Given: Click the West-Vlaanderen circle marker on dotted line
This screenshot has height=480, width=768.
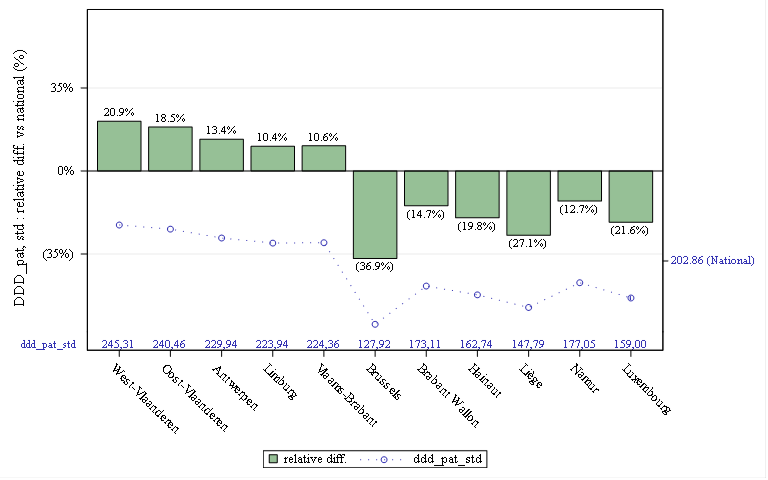Looking at the screenshot, I should (120, 225).
